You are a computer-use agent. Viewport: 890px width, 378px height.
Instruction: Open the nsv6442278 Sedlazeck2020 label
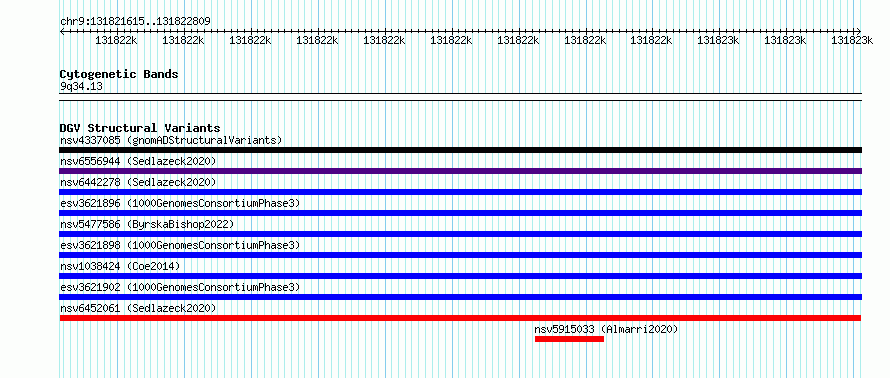tap(138, 182)
